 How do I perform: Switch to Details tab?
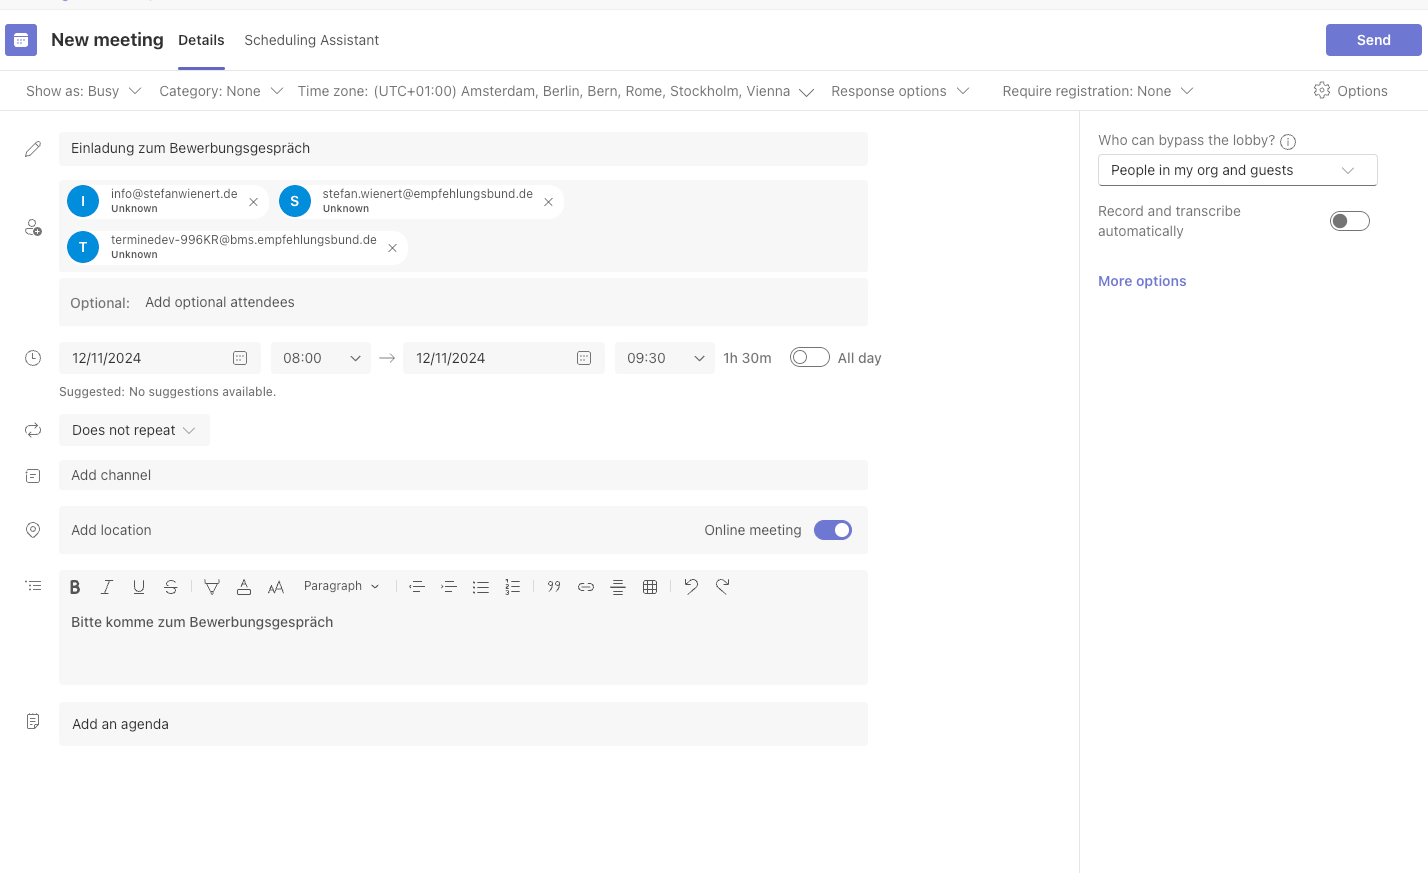201,40
